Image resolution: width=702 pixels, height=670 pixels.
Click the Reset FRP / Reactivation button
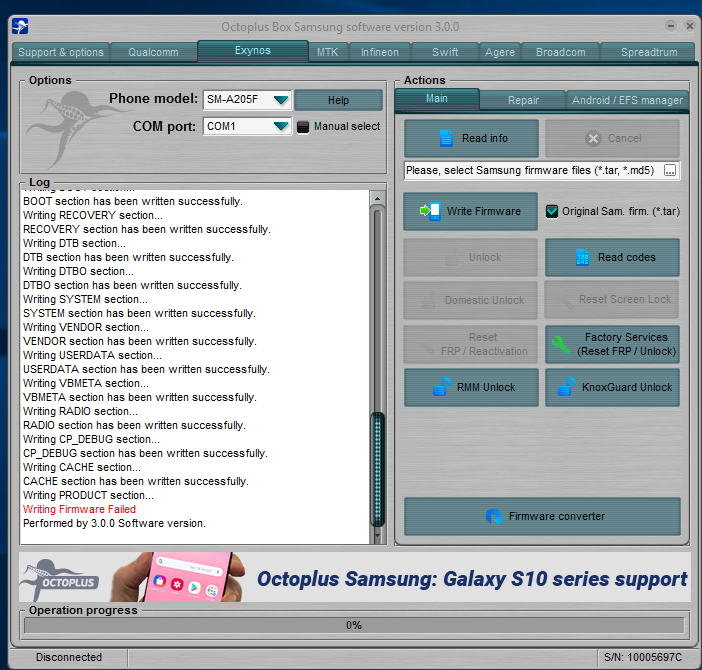(x=470, y=344)
